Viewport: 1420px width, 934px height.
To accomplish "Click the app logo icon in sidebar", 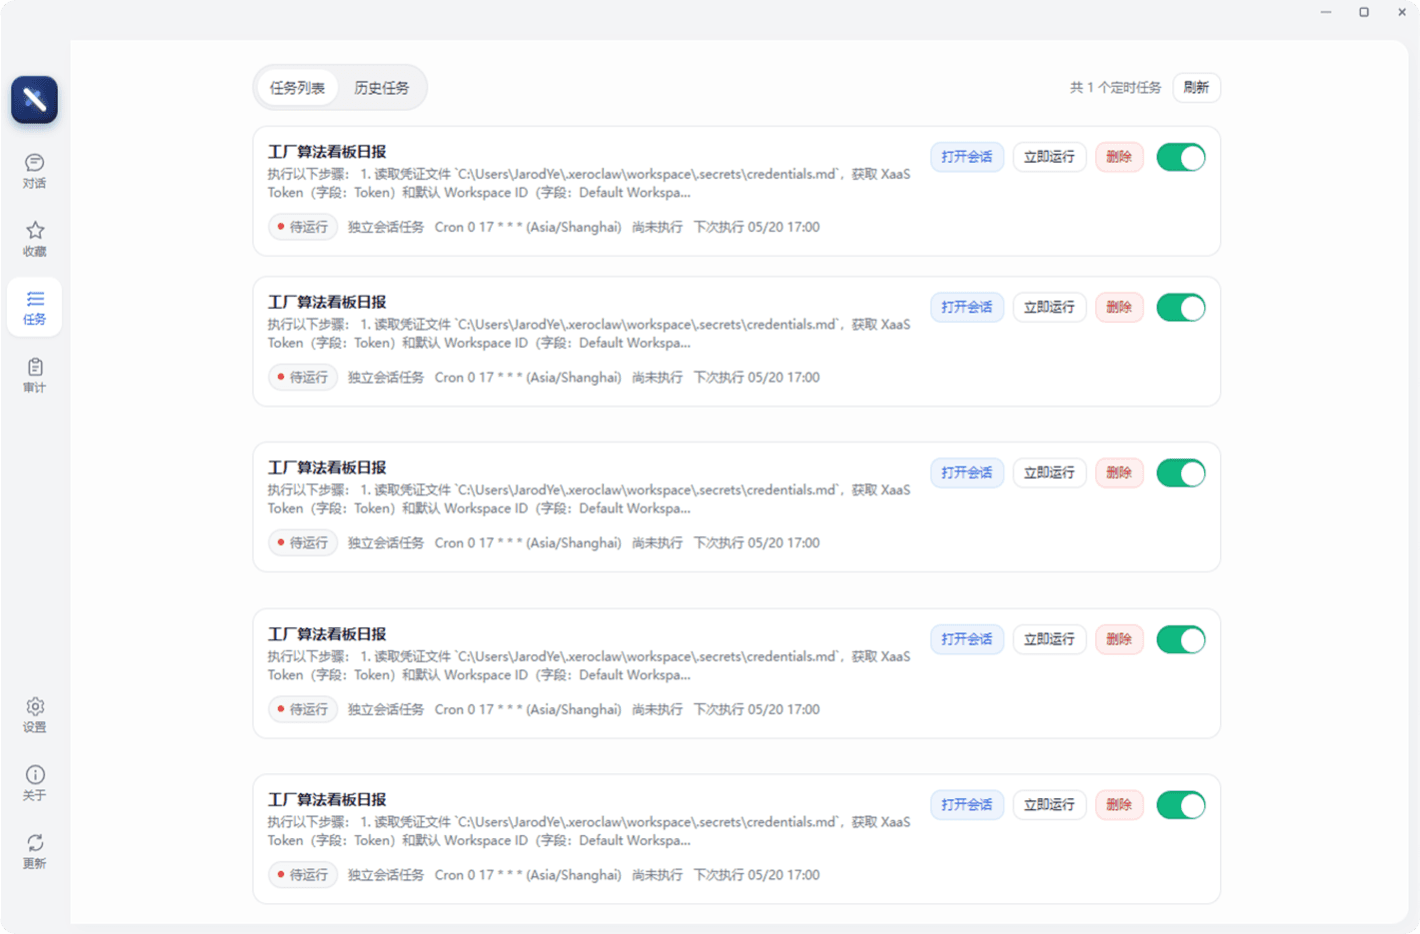I will pyautogui.click(x=34, y=99).
